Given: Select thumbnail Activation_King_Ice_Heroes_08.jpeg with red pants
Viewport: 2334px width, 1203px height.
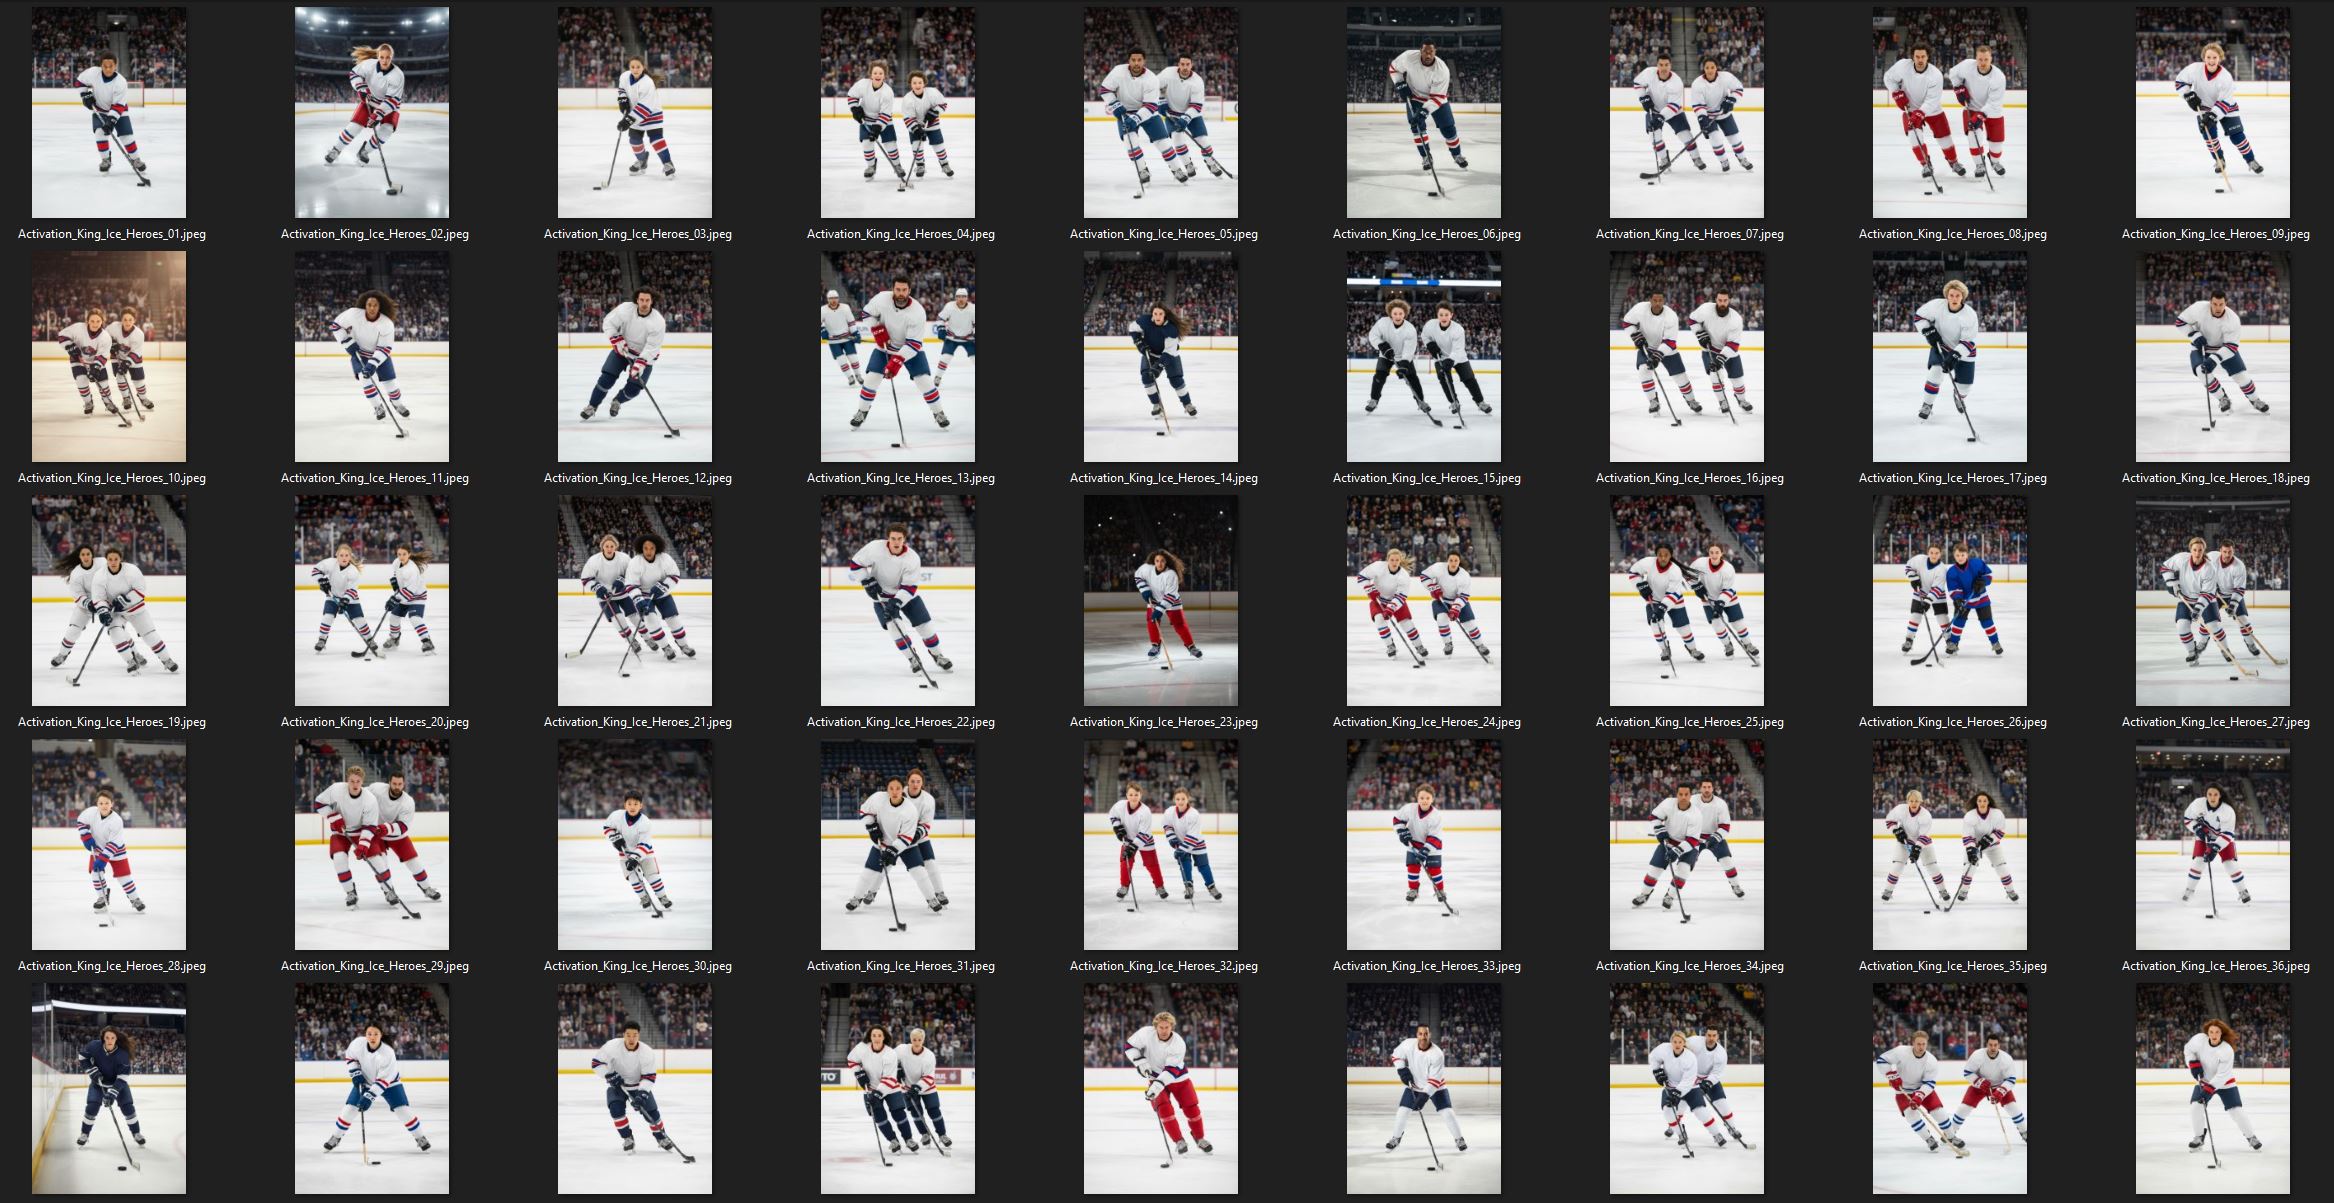Looking at the screenshot, I should (1950, 113).
